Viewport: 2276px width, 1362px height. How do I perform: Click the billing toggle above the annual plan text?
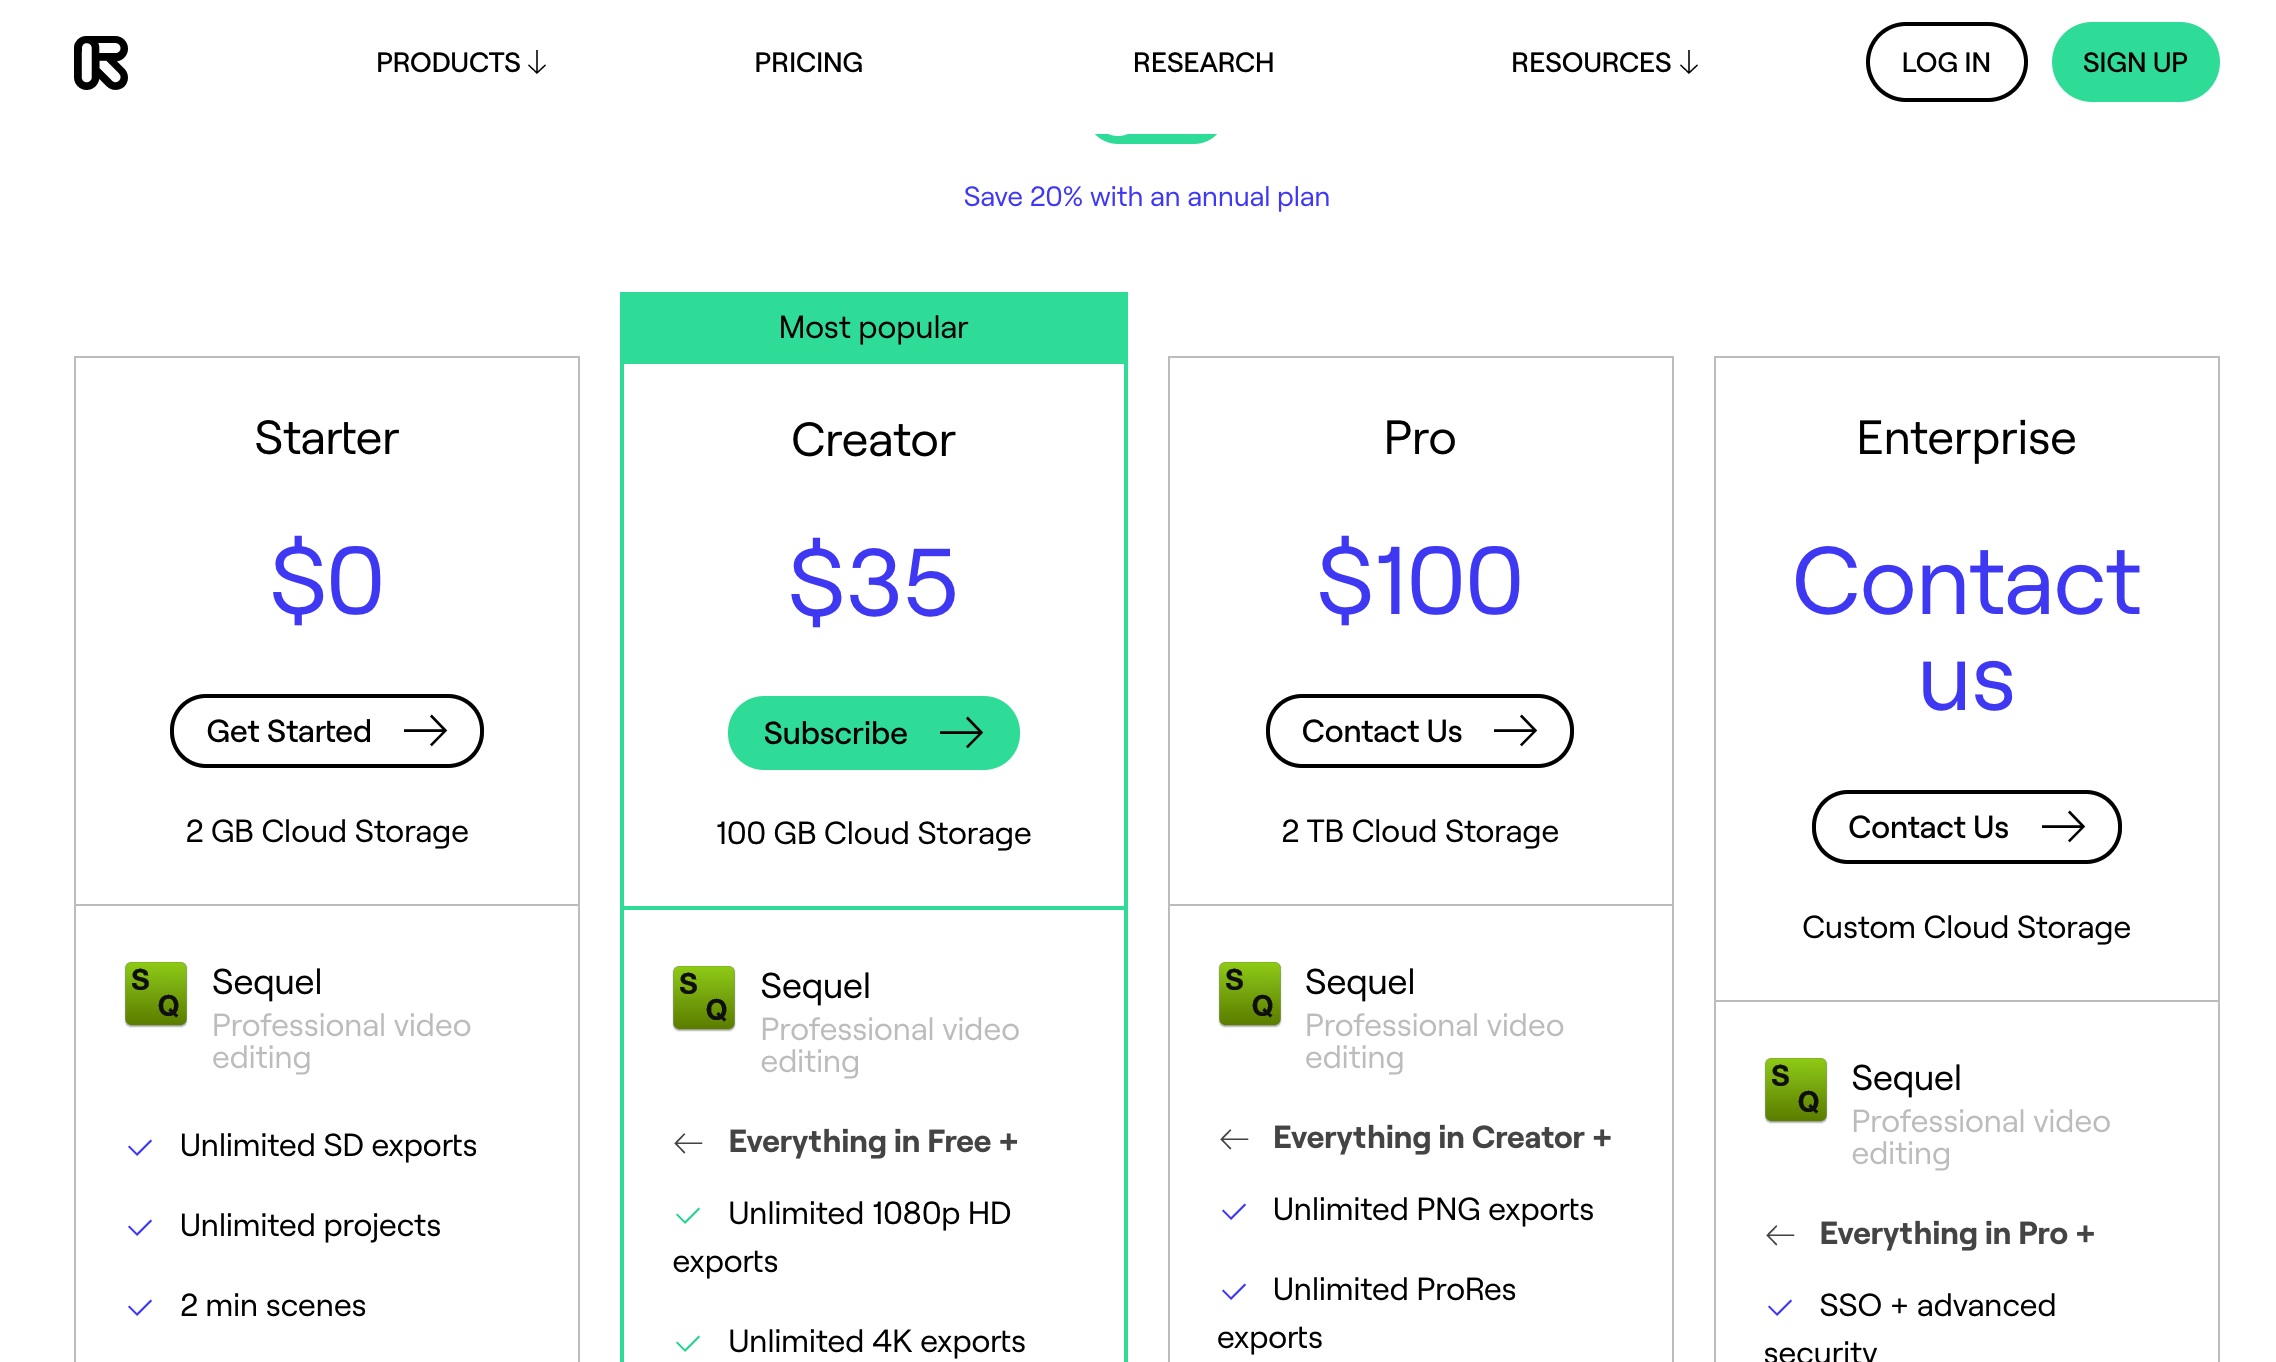pyautogui.click(x=1156, y=137)
